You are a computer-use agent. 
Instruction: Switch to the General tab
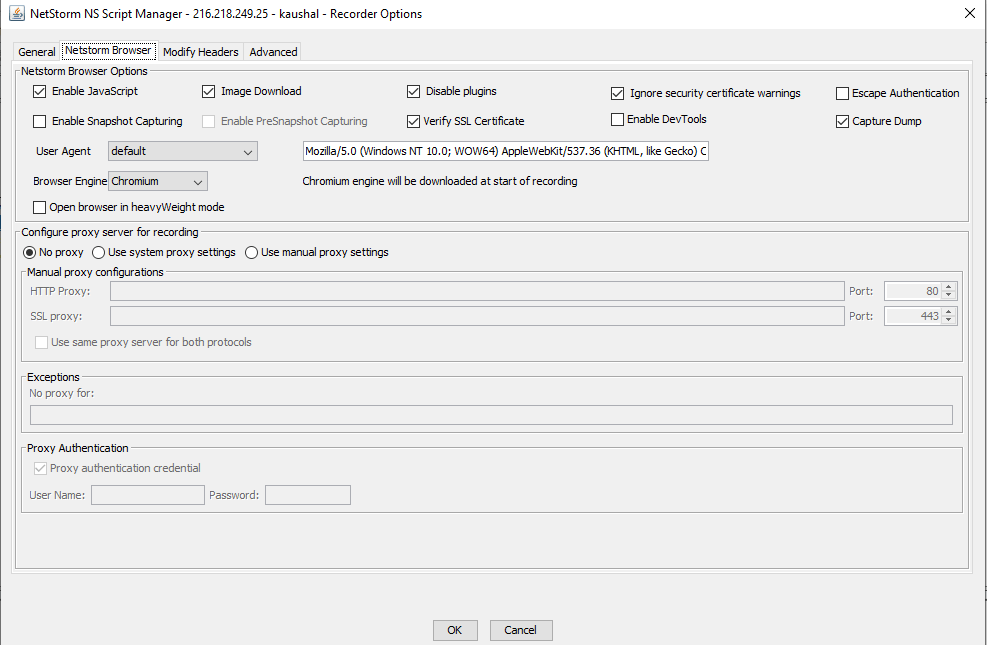coord(37,52)
